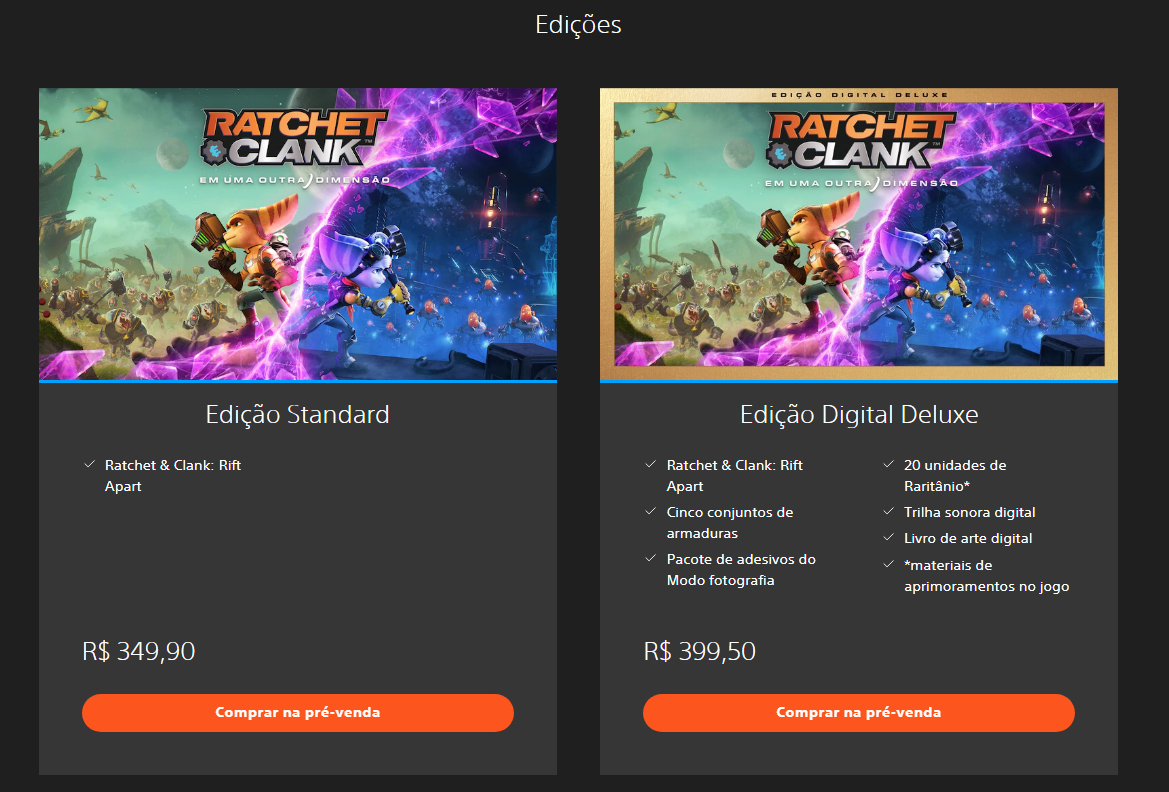The width and height of the screenshot is (1169, 792).
Task: Click the Livro de arte digital text
Action: tap(968, 538)
